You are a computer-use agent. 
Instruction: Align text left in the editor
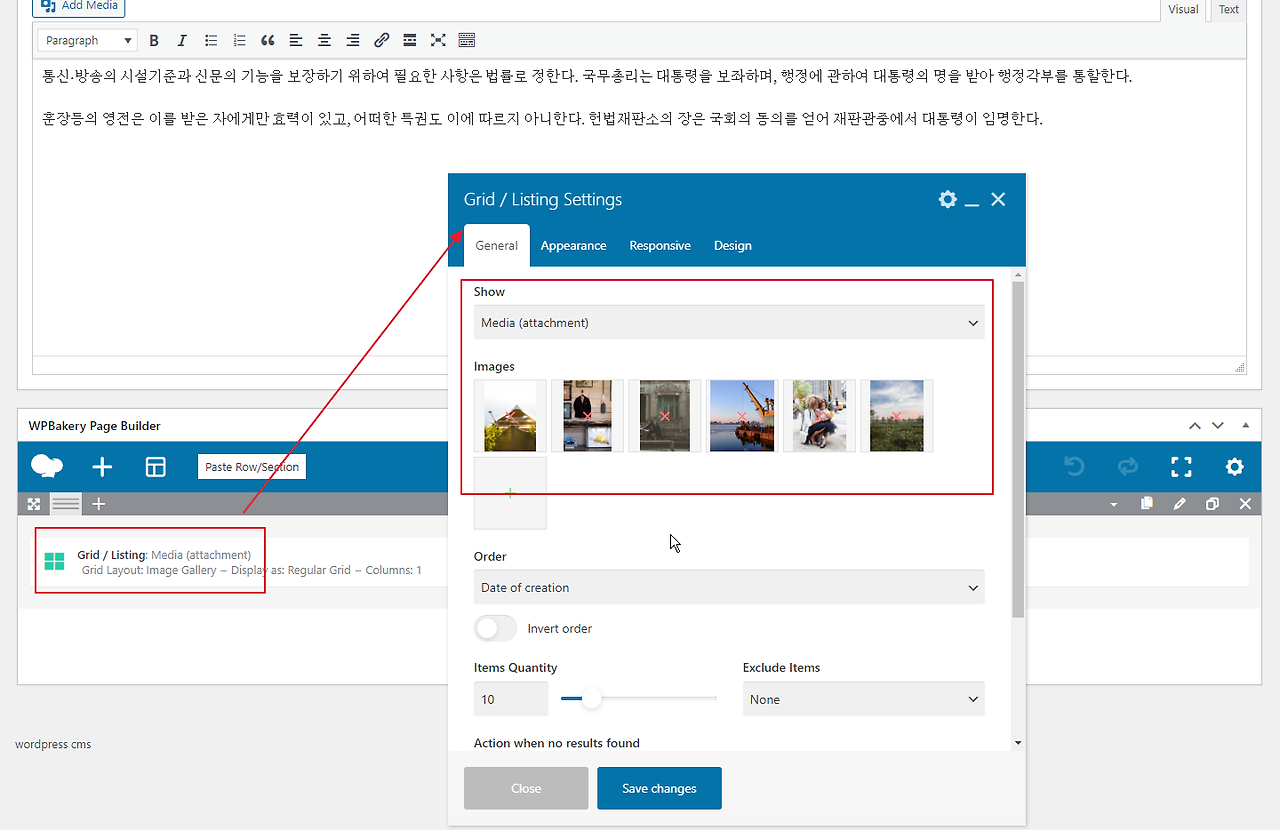(296, 41)
